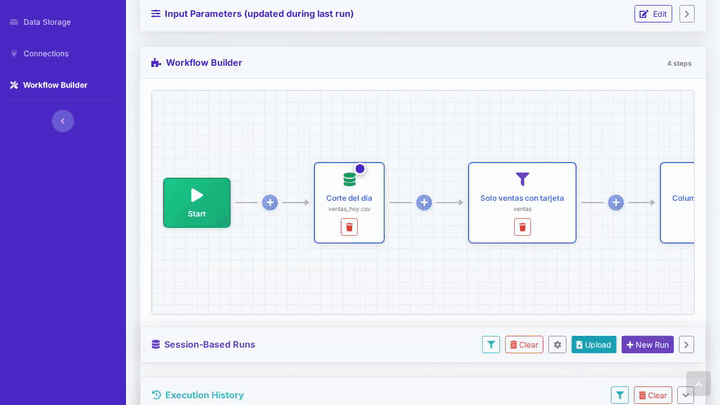Delete the Solo ventas con tarjeta step

tap(522, 227)
